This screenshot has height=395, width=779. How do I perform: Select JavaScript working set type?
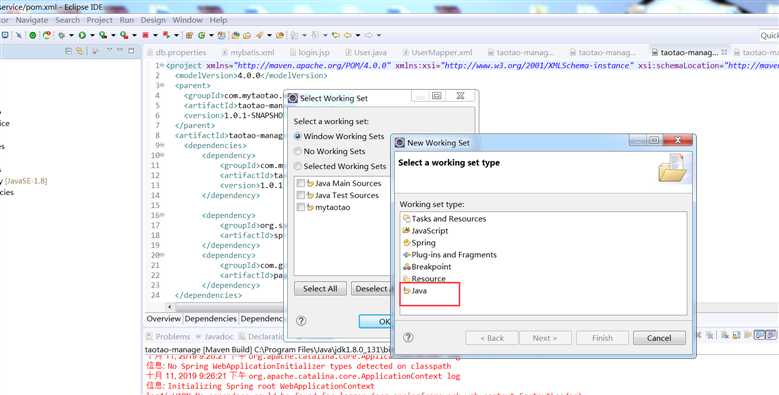[x=425, y=231]
